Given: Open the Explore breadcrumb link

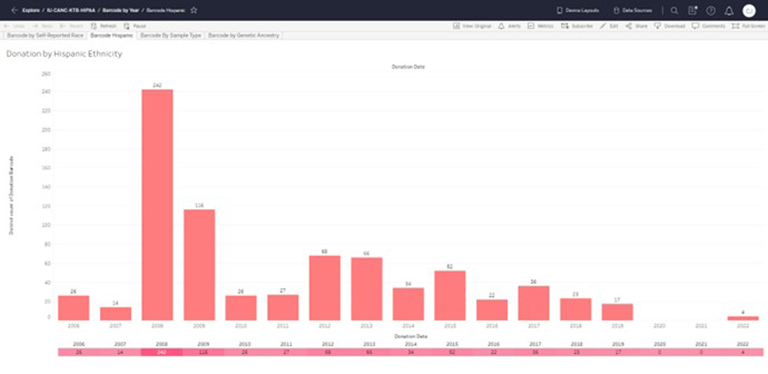Looking at the screenshot, I should coord(31,10).
